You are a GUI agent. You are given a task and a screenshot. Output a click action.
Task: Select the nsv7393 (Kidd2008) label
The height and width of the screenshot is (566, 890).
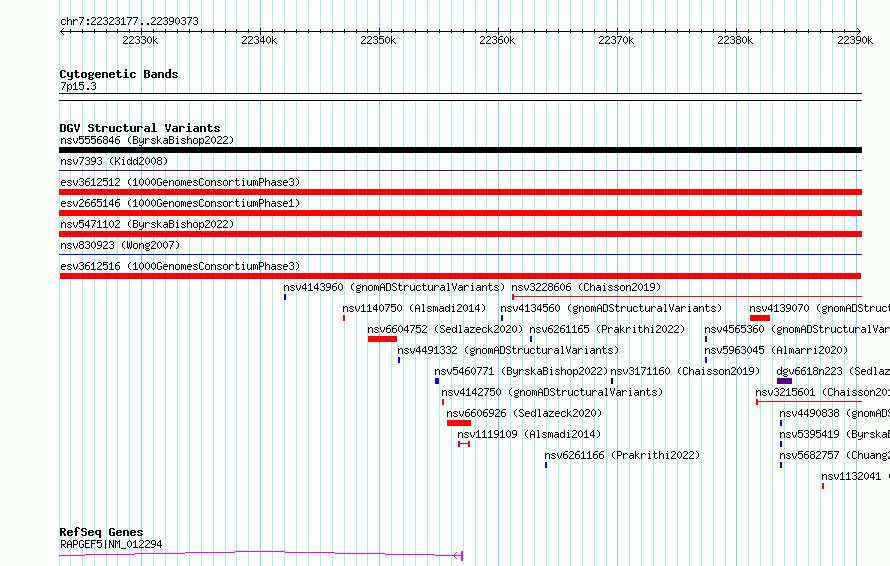pos(114,161)
